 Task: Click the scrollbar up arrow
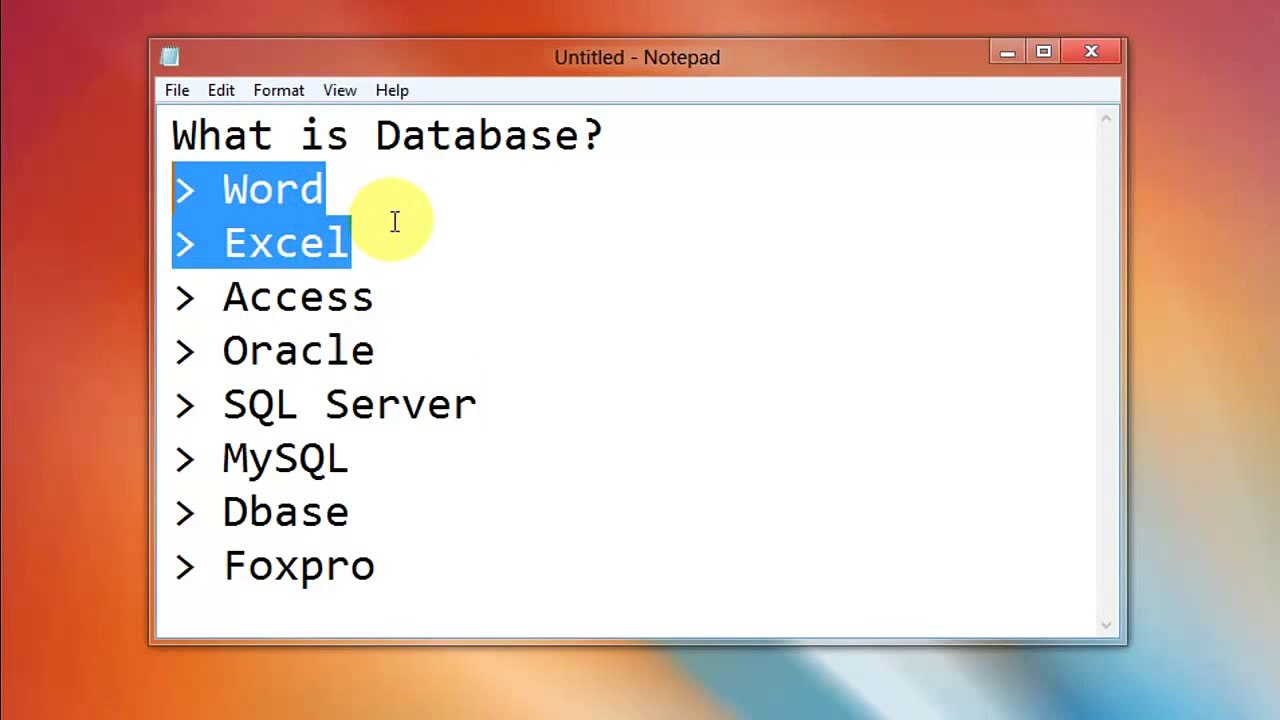(x=1106, y=119)
